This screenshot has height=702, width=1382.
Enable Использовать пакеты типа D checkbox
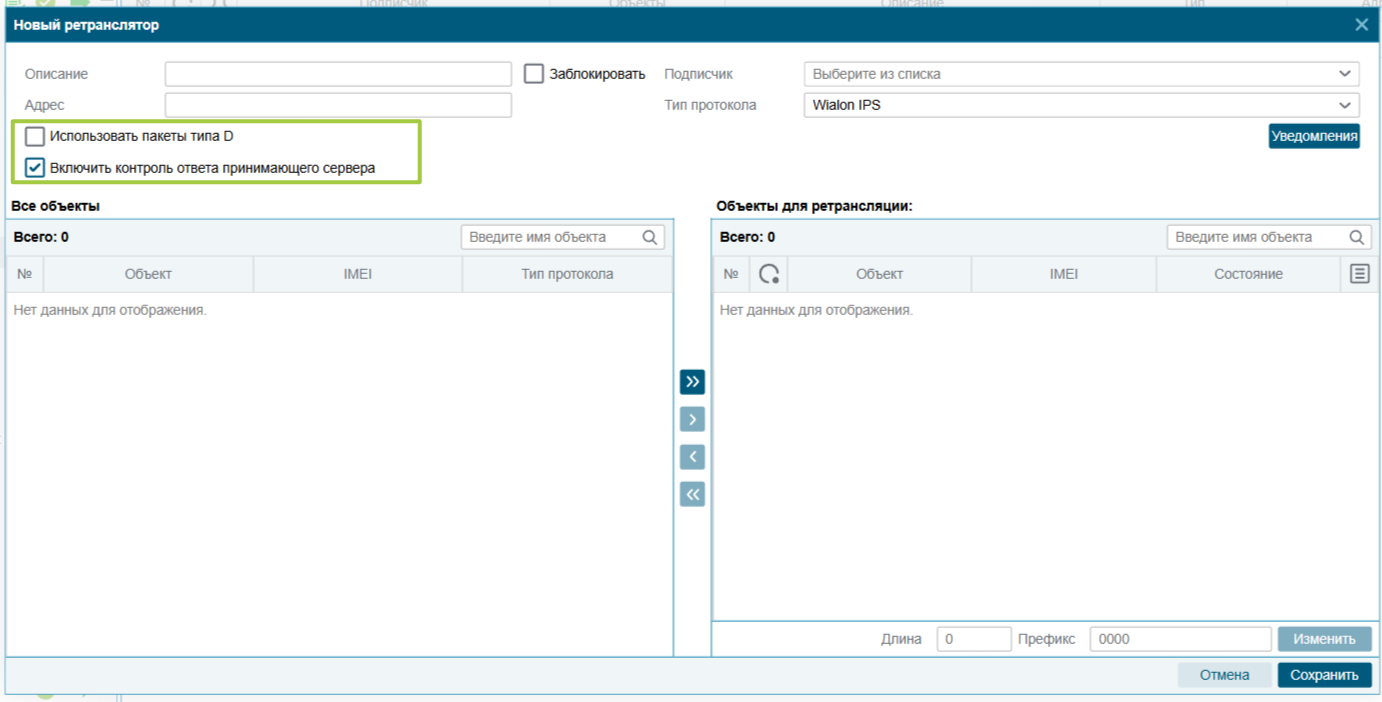tap(35, 137)
